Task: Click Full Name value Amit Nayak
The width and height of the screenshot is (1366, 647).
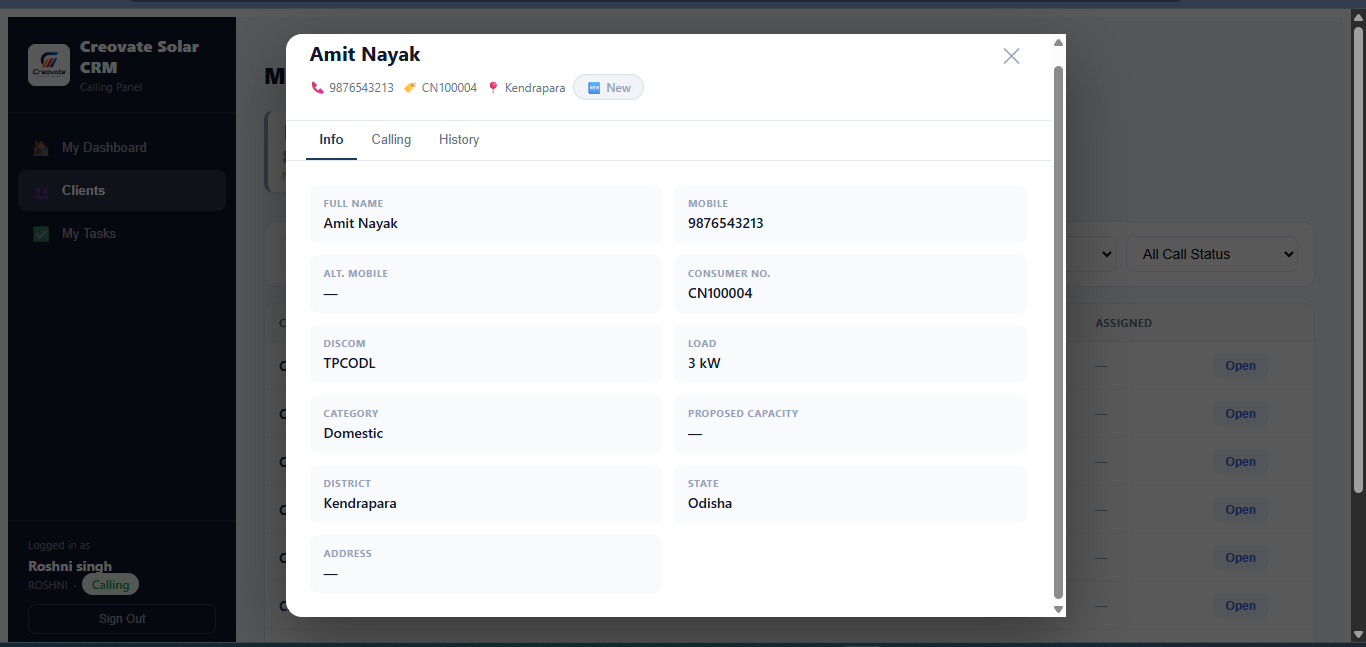Action: tap(361, 224)
